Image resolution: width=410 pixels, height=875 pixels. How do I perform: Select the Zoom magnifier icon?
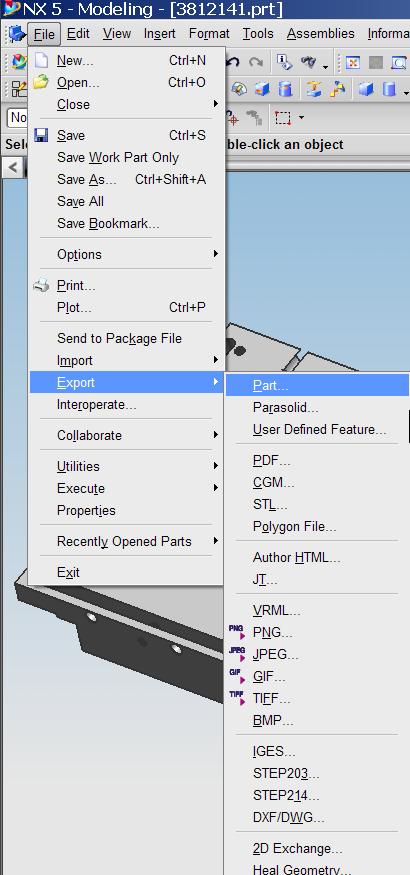click(x=398, y=62)
